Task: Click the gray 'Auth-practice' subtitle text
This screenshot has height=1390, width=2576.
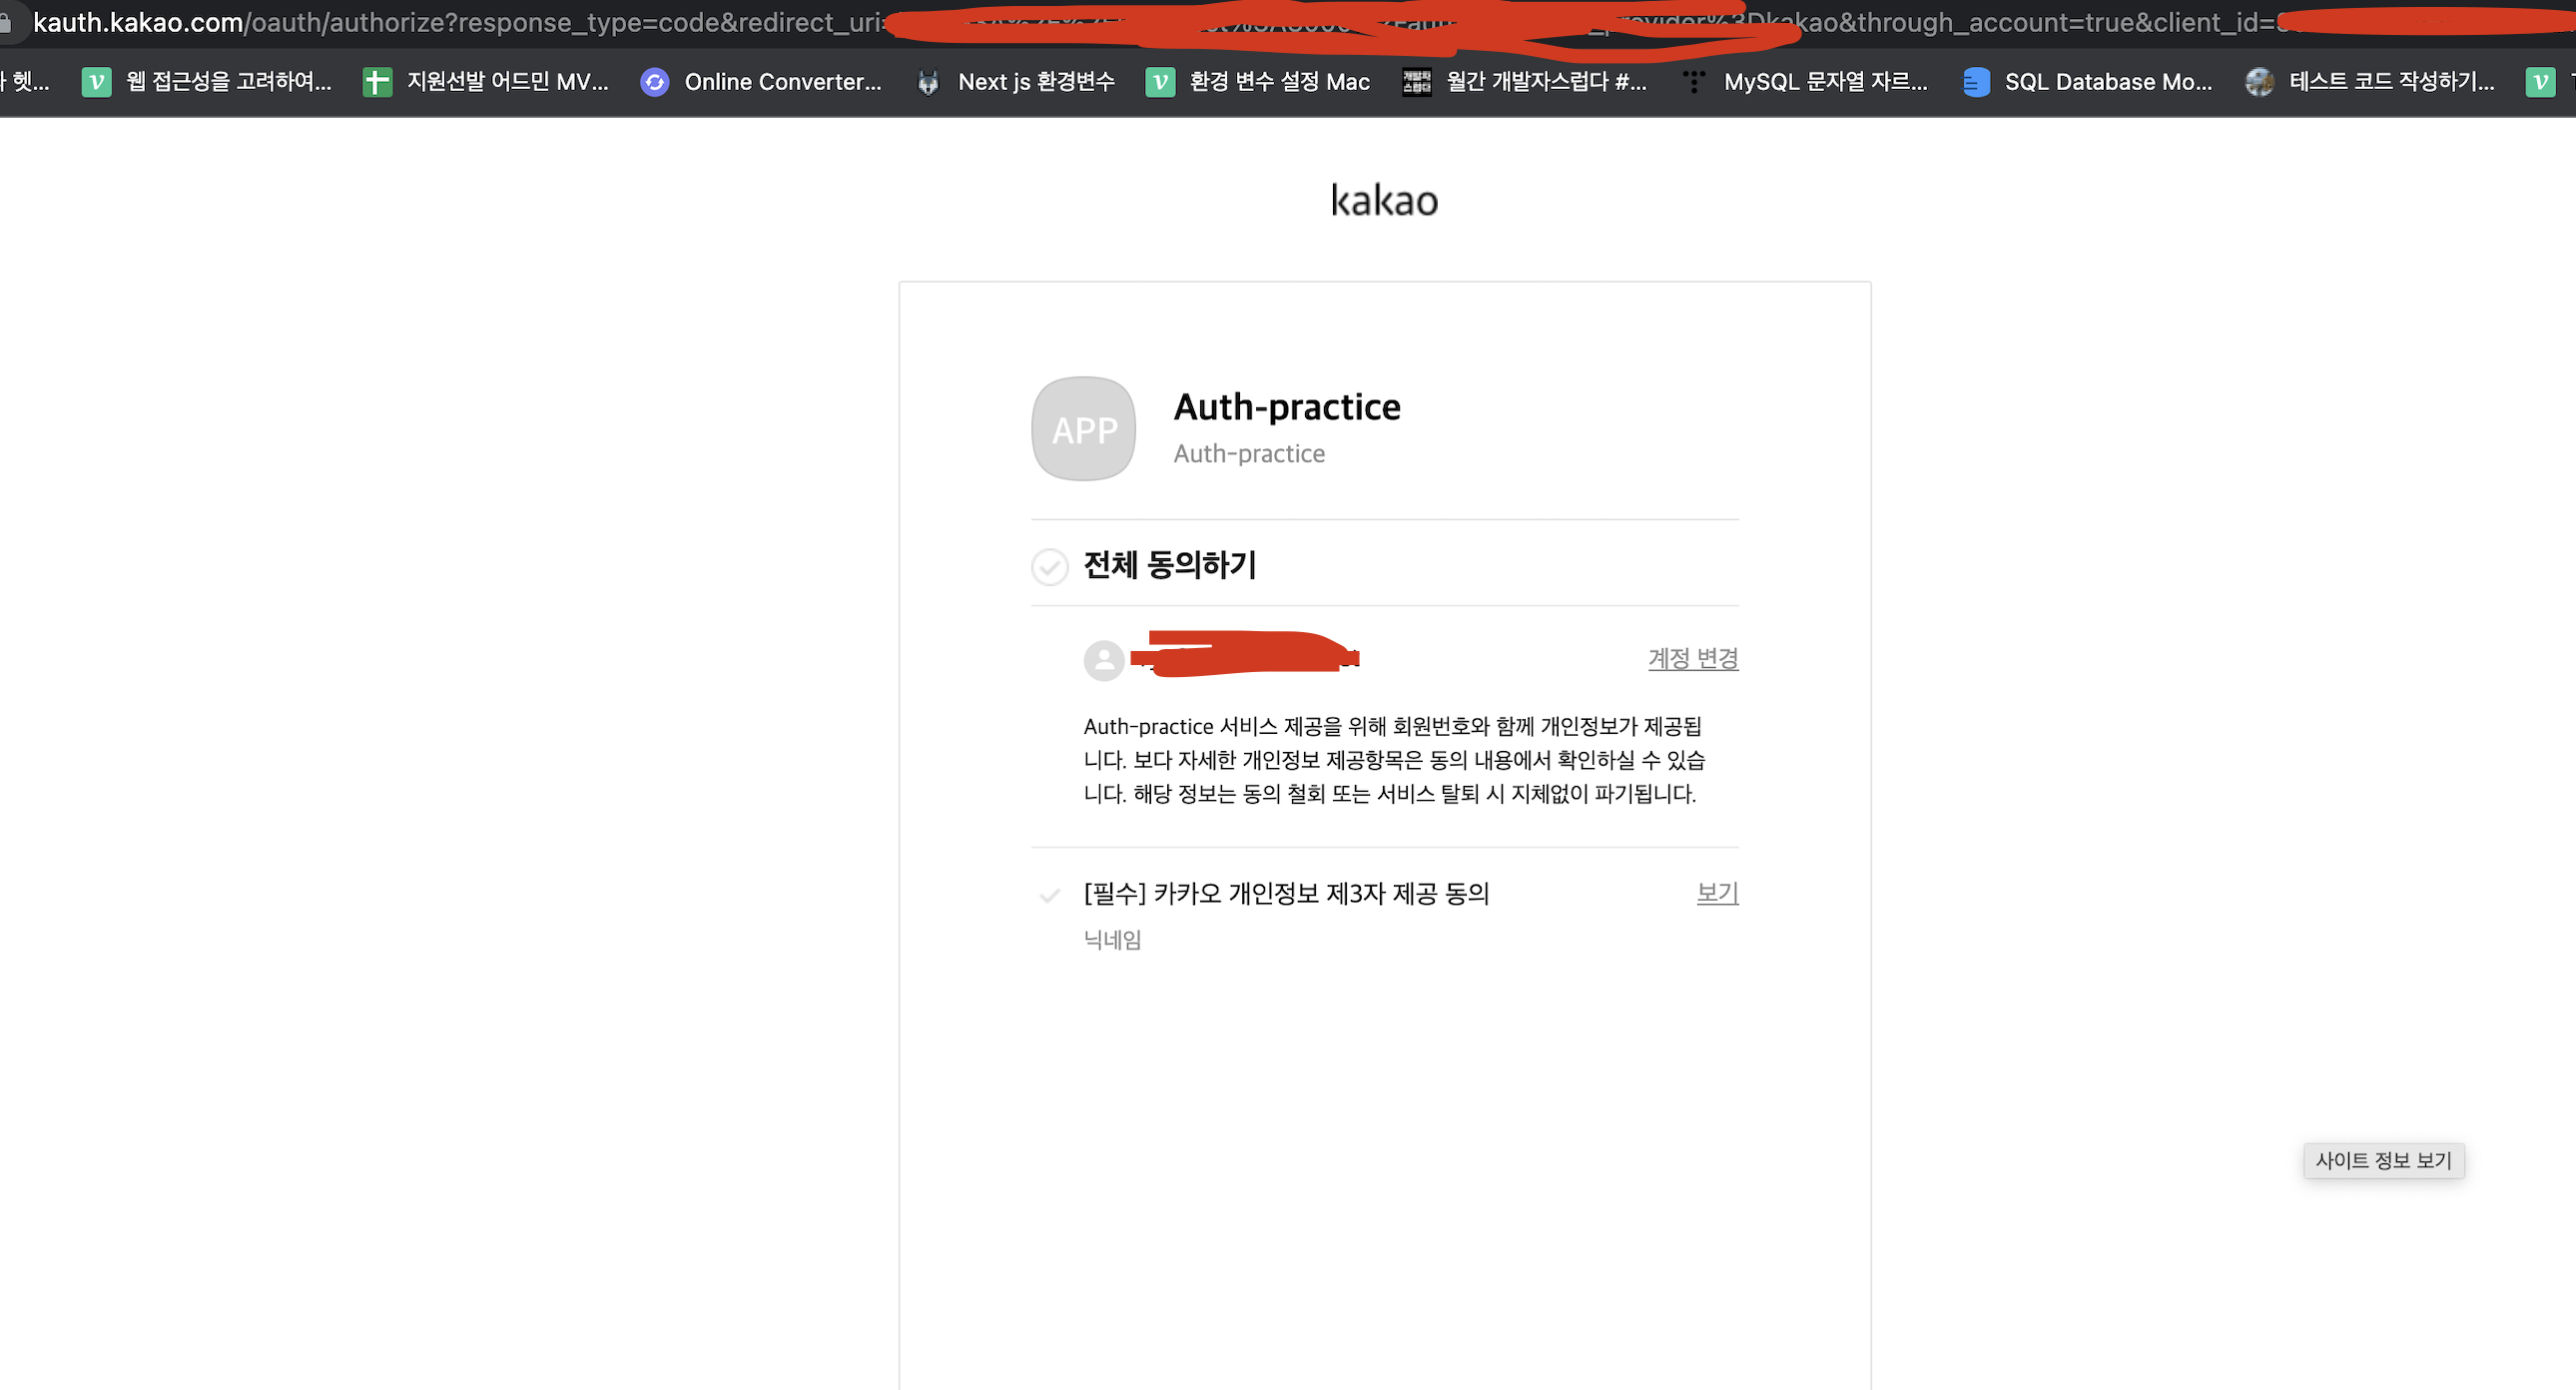Action: point(1249,454)
